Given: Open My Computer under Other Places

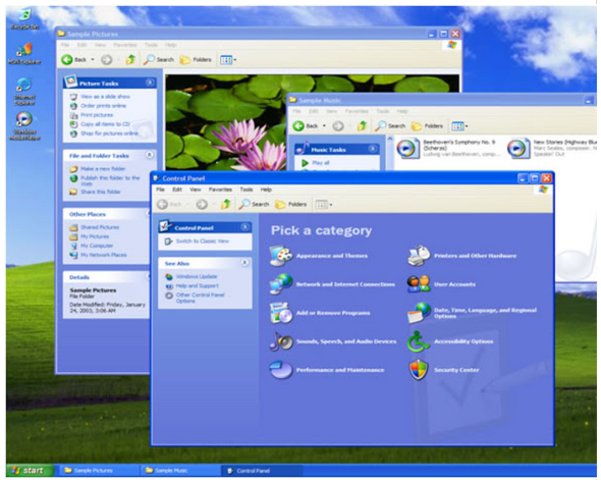Looking at the screenshot, I should tap(97, 246).
